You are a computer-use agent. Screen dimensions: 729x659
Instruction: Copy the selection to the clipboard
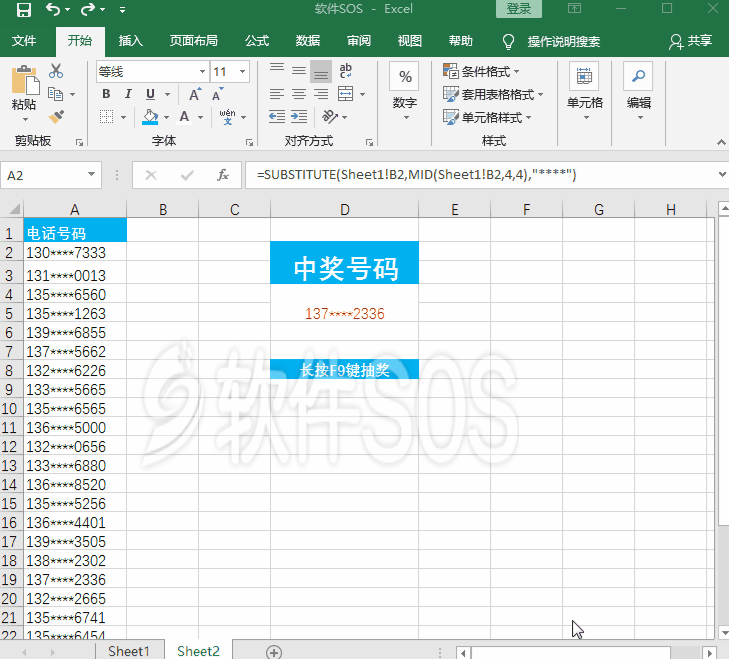coord(56,94)
